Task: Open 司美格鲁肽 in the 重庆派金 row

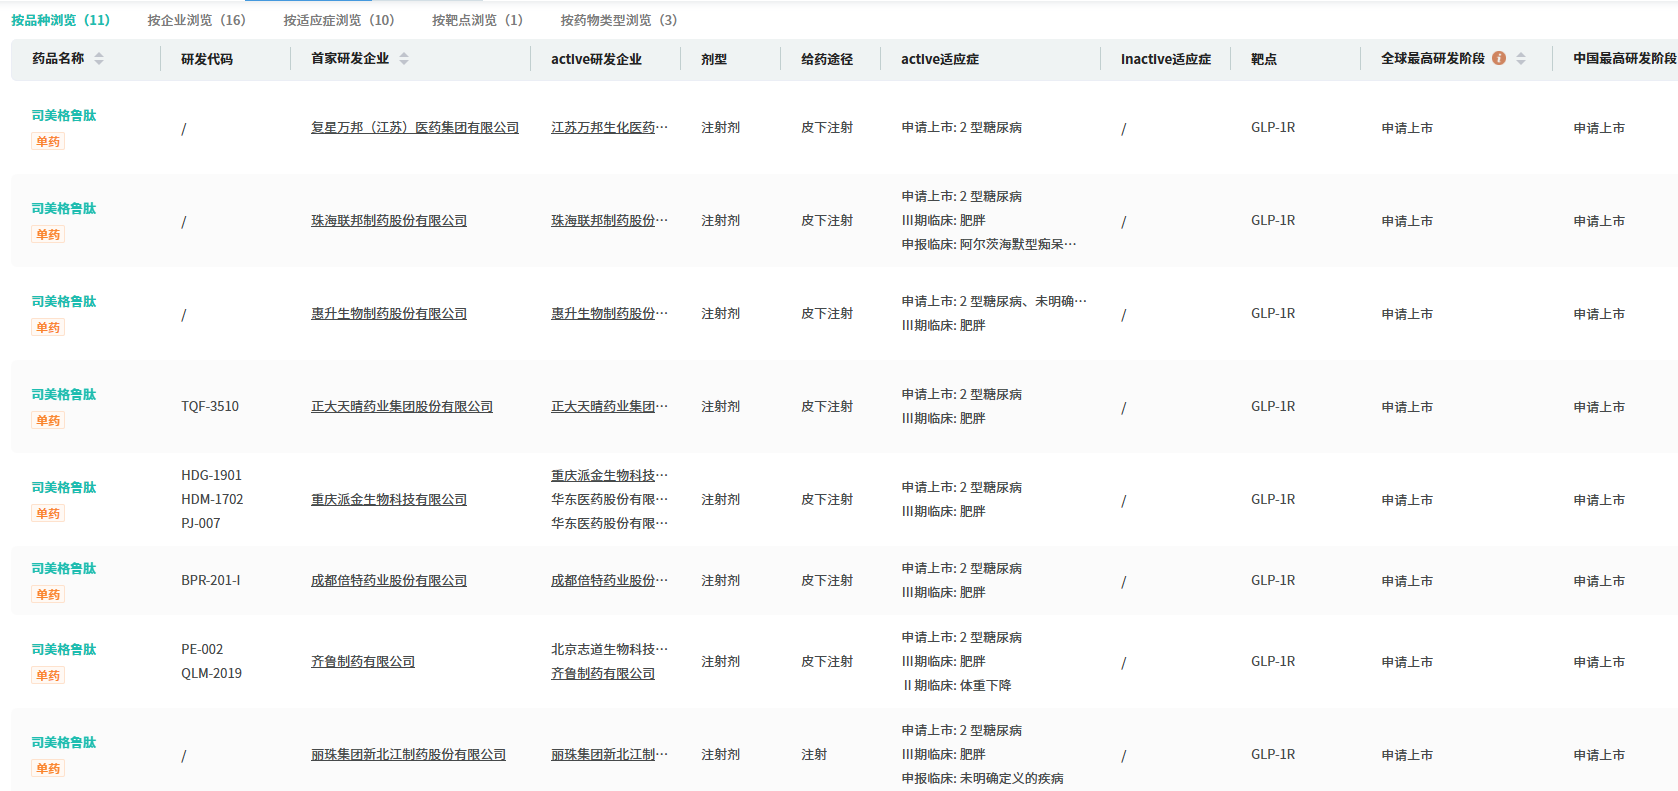Action: 64,488
